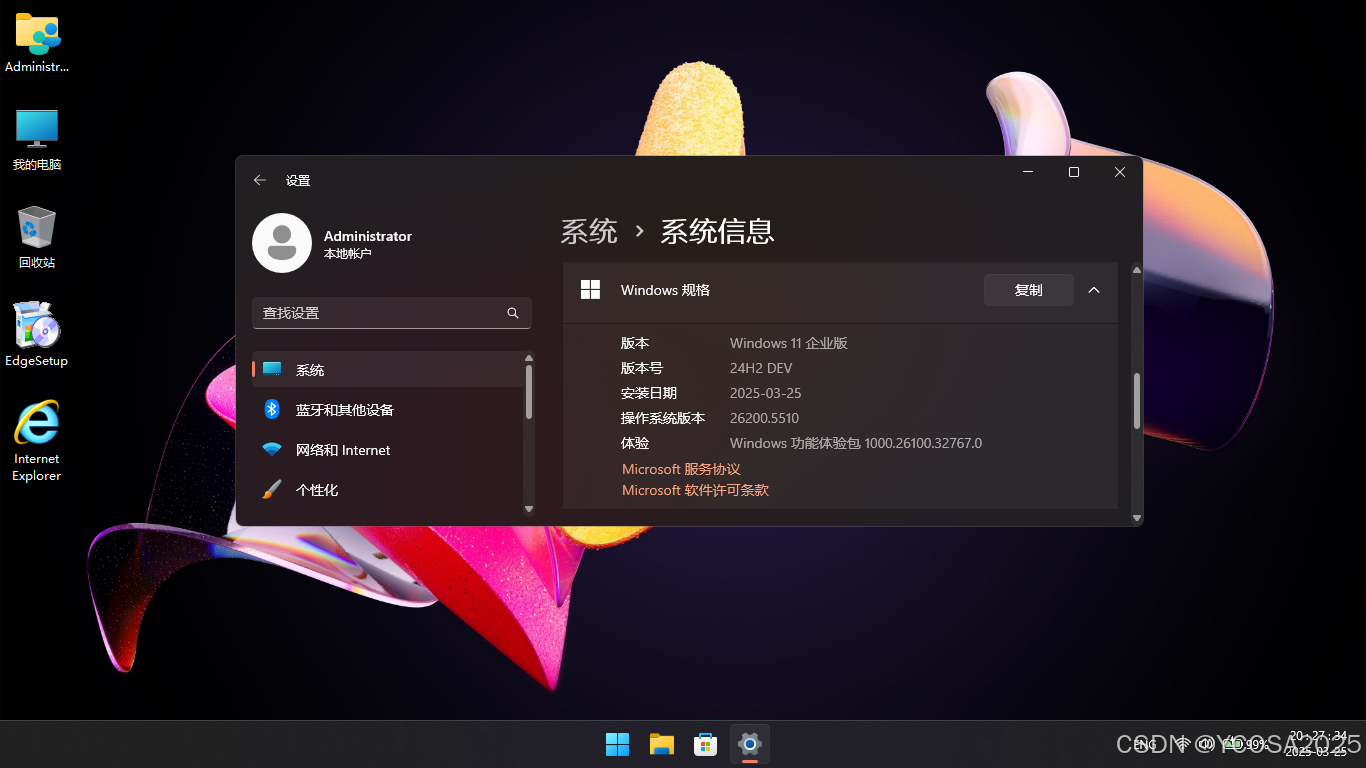Click the main scrollbar up arrow
This screenshot has width=1366, height=768.
1137,269
